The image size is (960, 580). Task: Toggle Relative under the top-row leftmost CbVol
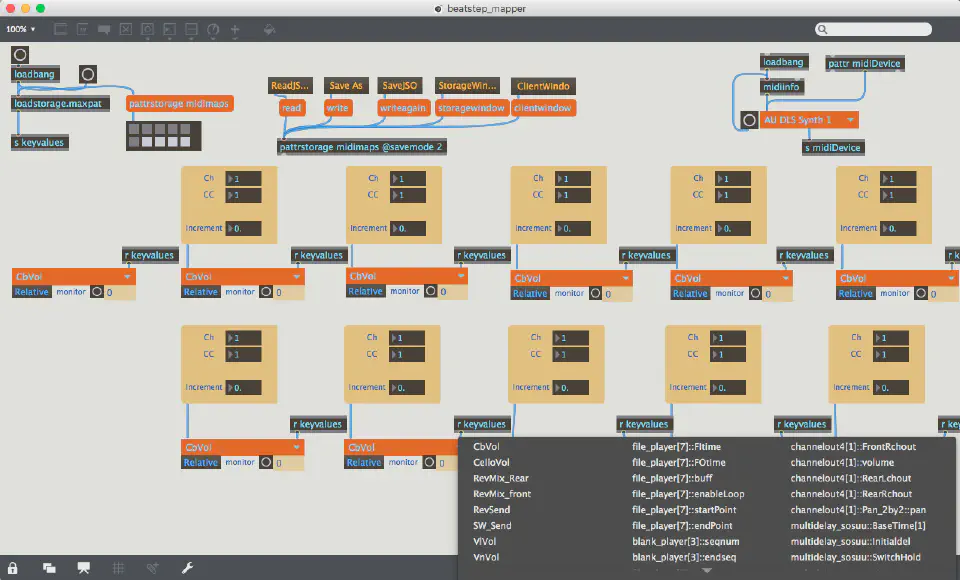point(31,292)
